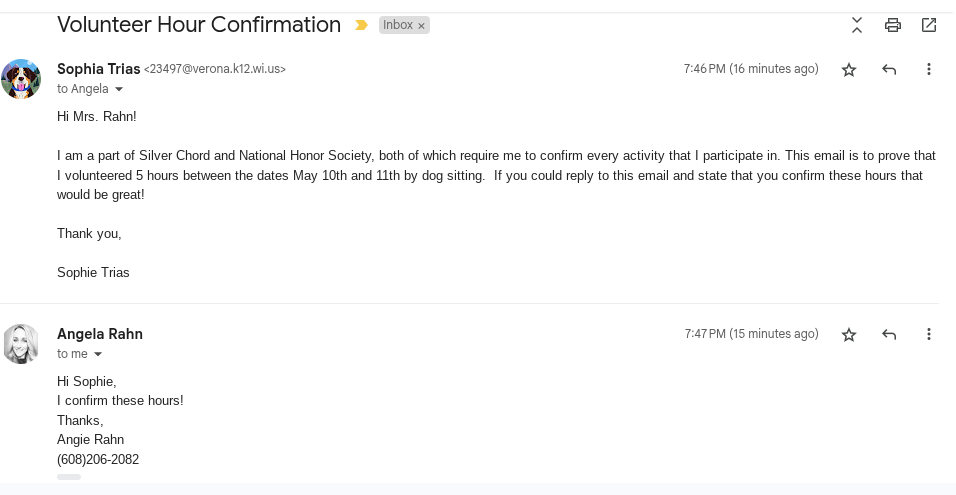The image size is (956, 495).
Task: Star Sophia Trias's message
Action: 849,69
